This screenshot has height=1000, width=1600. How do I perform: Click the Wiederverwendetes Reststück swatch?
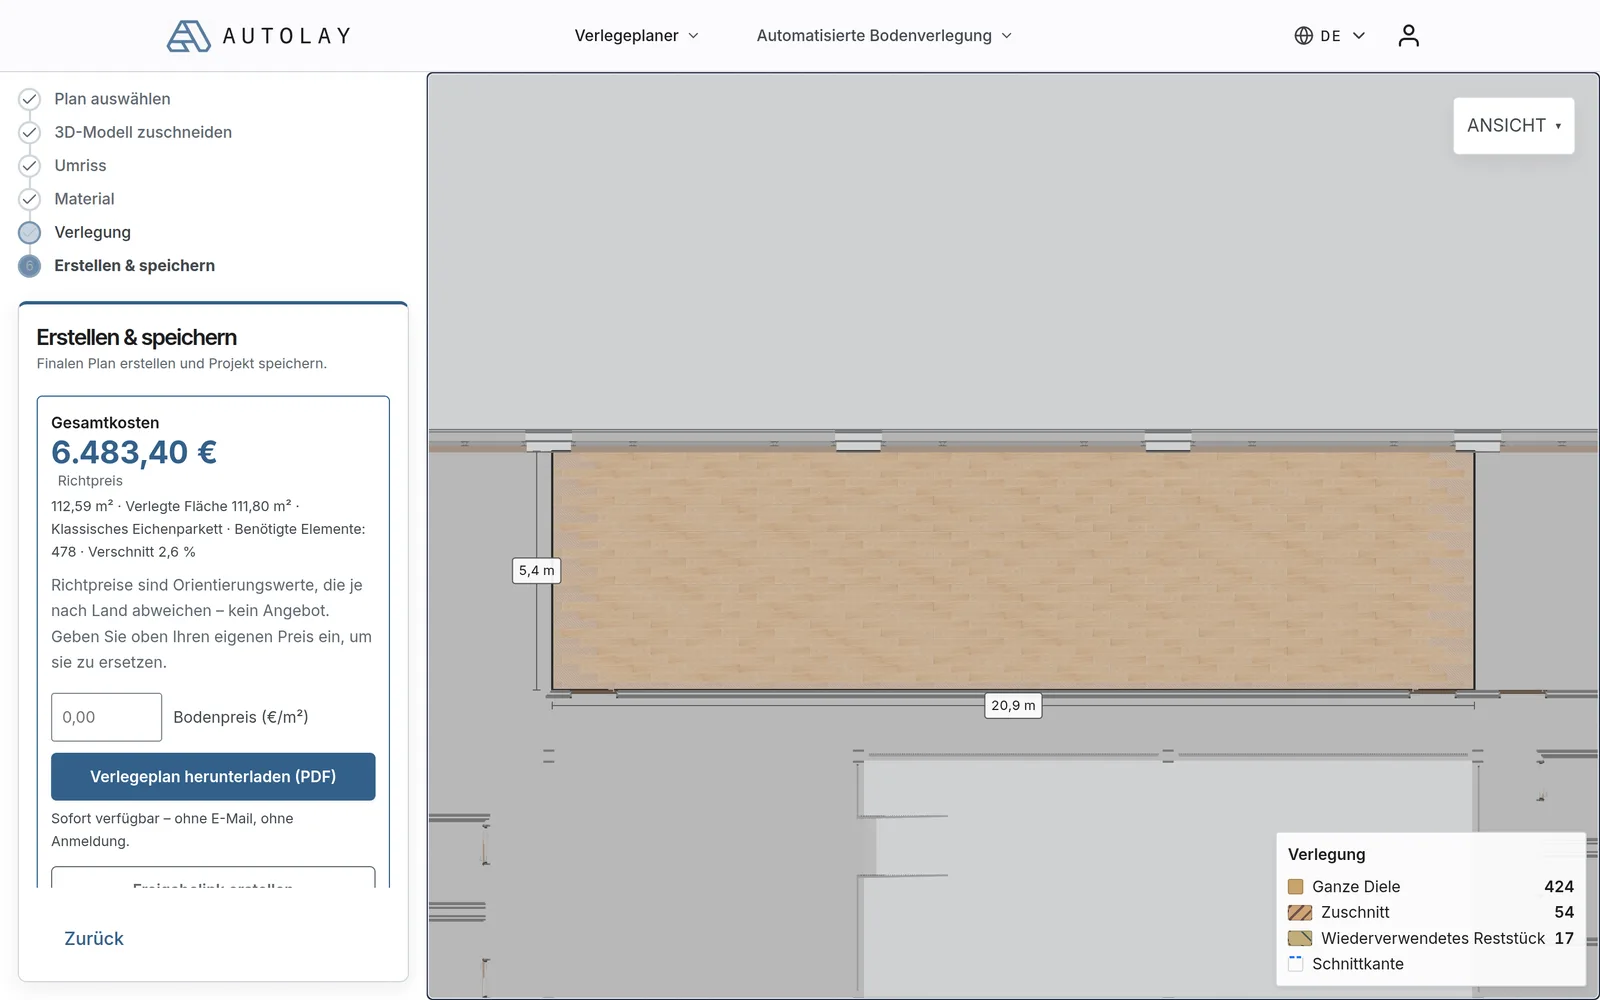[1300, 939]
